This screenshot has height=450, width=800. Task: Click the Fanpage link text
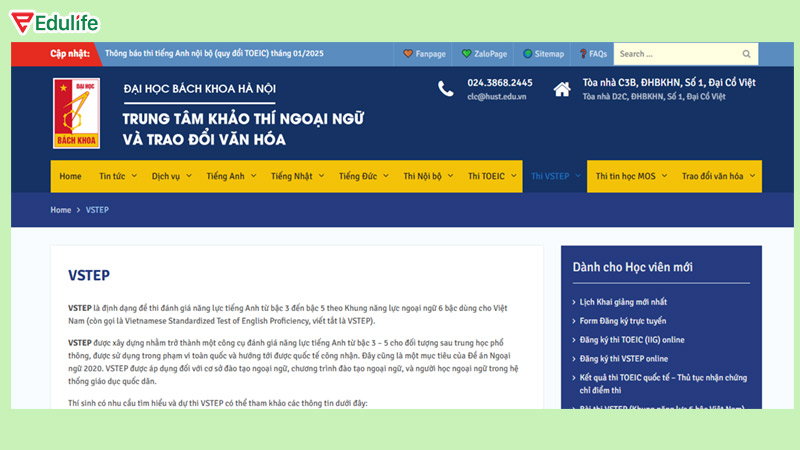point(430,54)
